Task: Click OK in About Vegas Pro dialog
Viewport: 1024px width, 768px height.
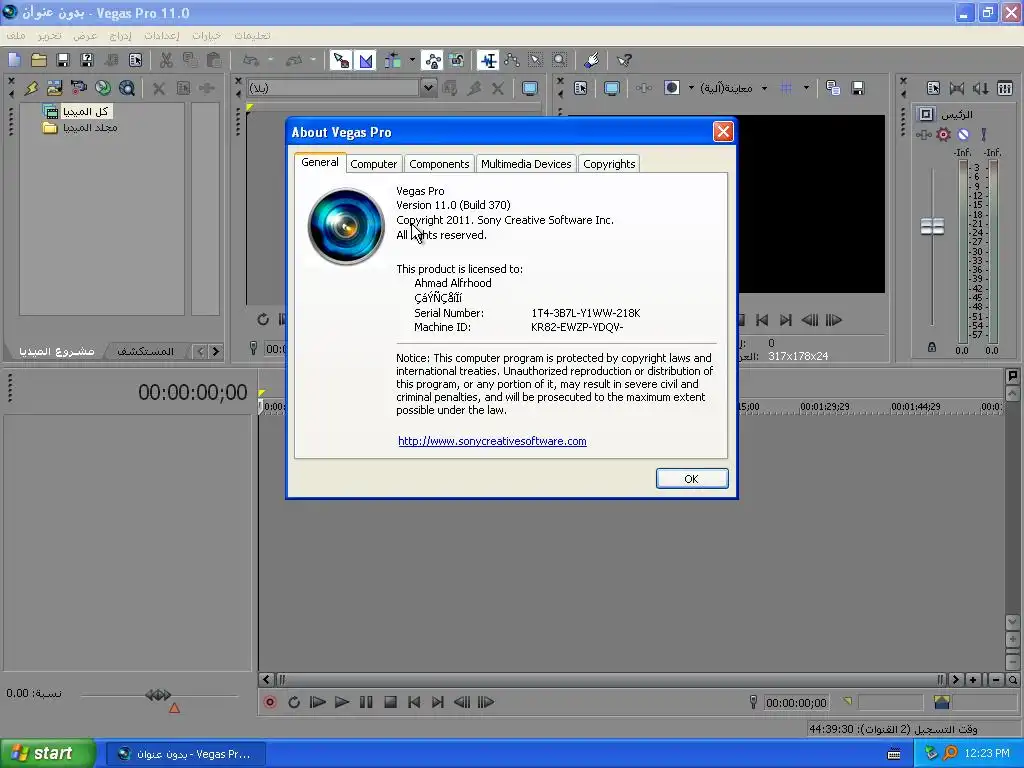Action: [x=692, y=479]
